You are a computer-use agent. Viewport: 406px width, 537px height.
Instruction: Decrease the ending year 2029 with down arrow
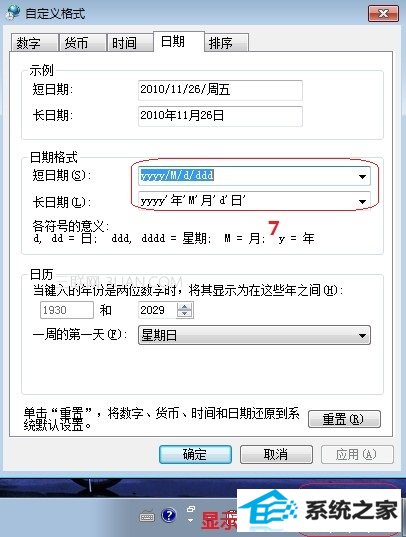185,314
